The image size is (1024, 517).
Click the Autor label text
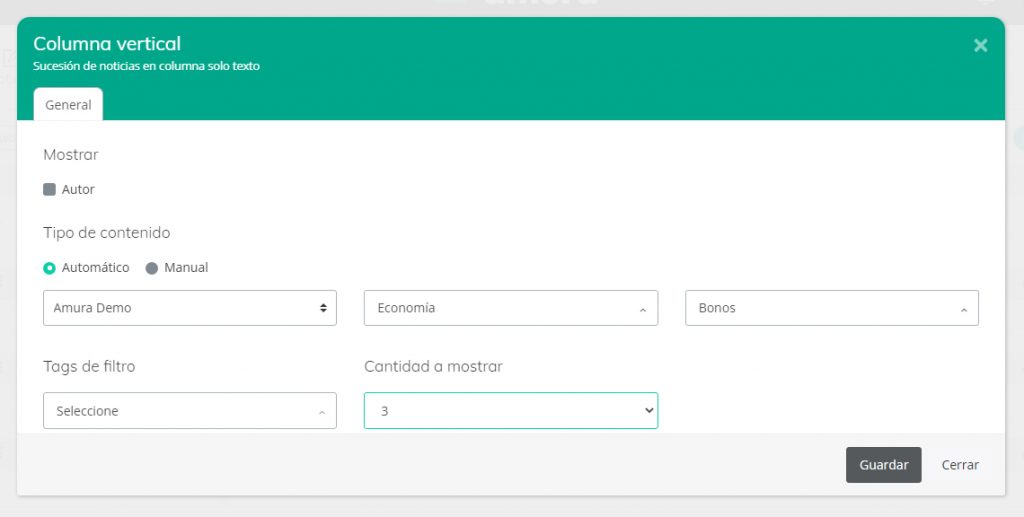(x=78, y=189)
